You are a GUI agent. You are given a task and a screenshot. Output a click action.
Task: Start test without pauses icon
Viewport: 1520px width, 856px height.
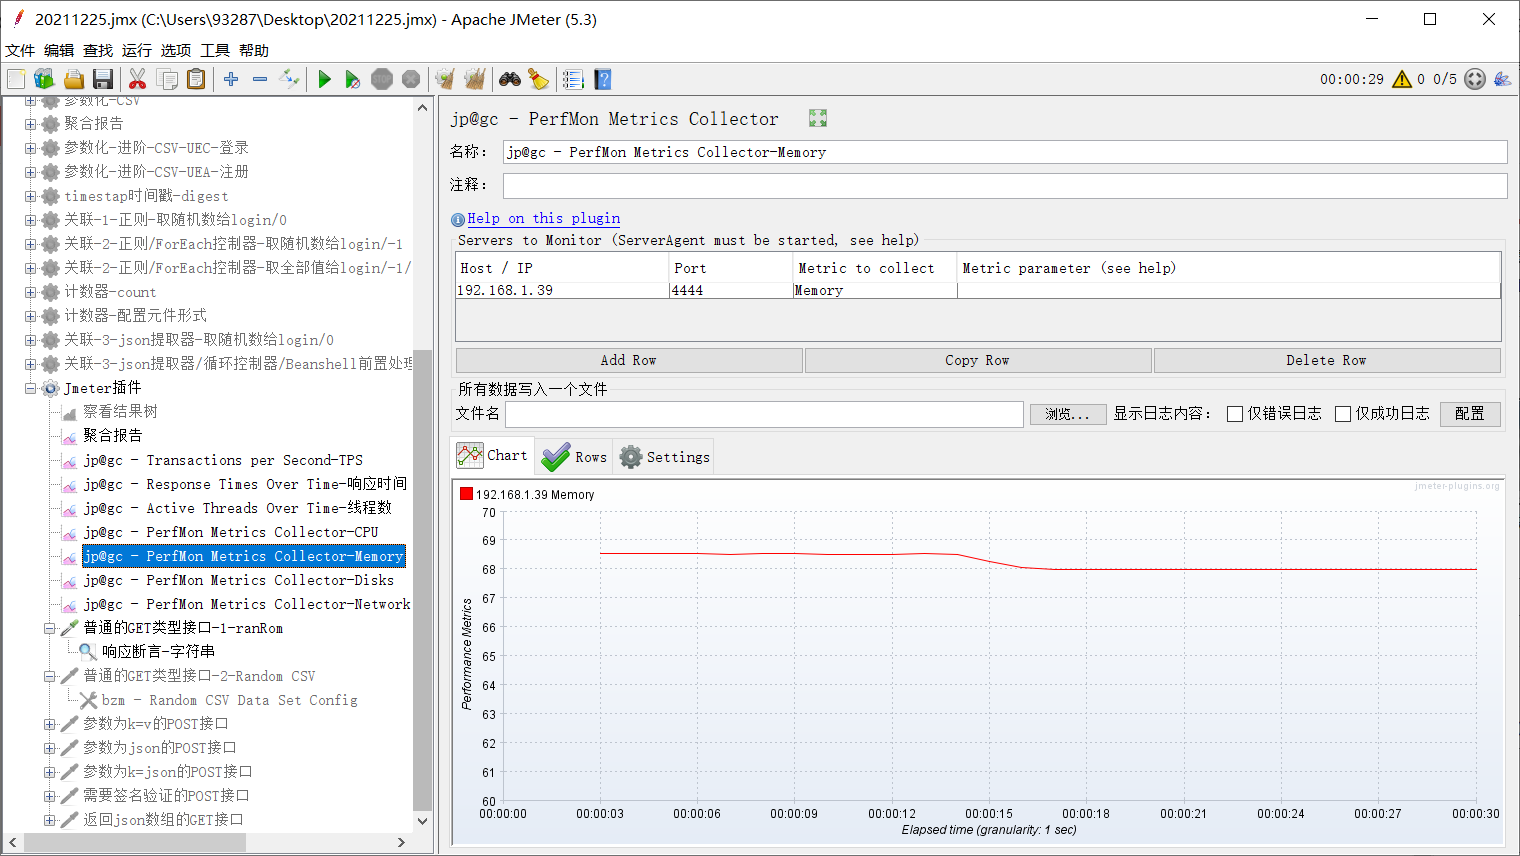coord(352,79)
